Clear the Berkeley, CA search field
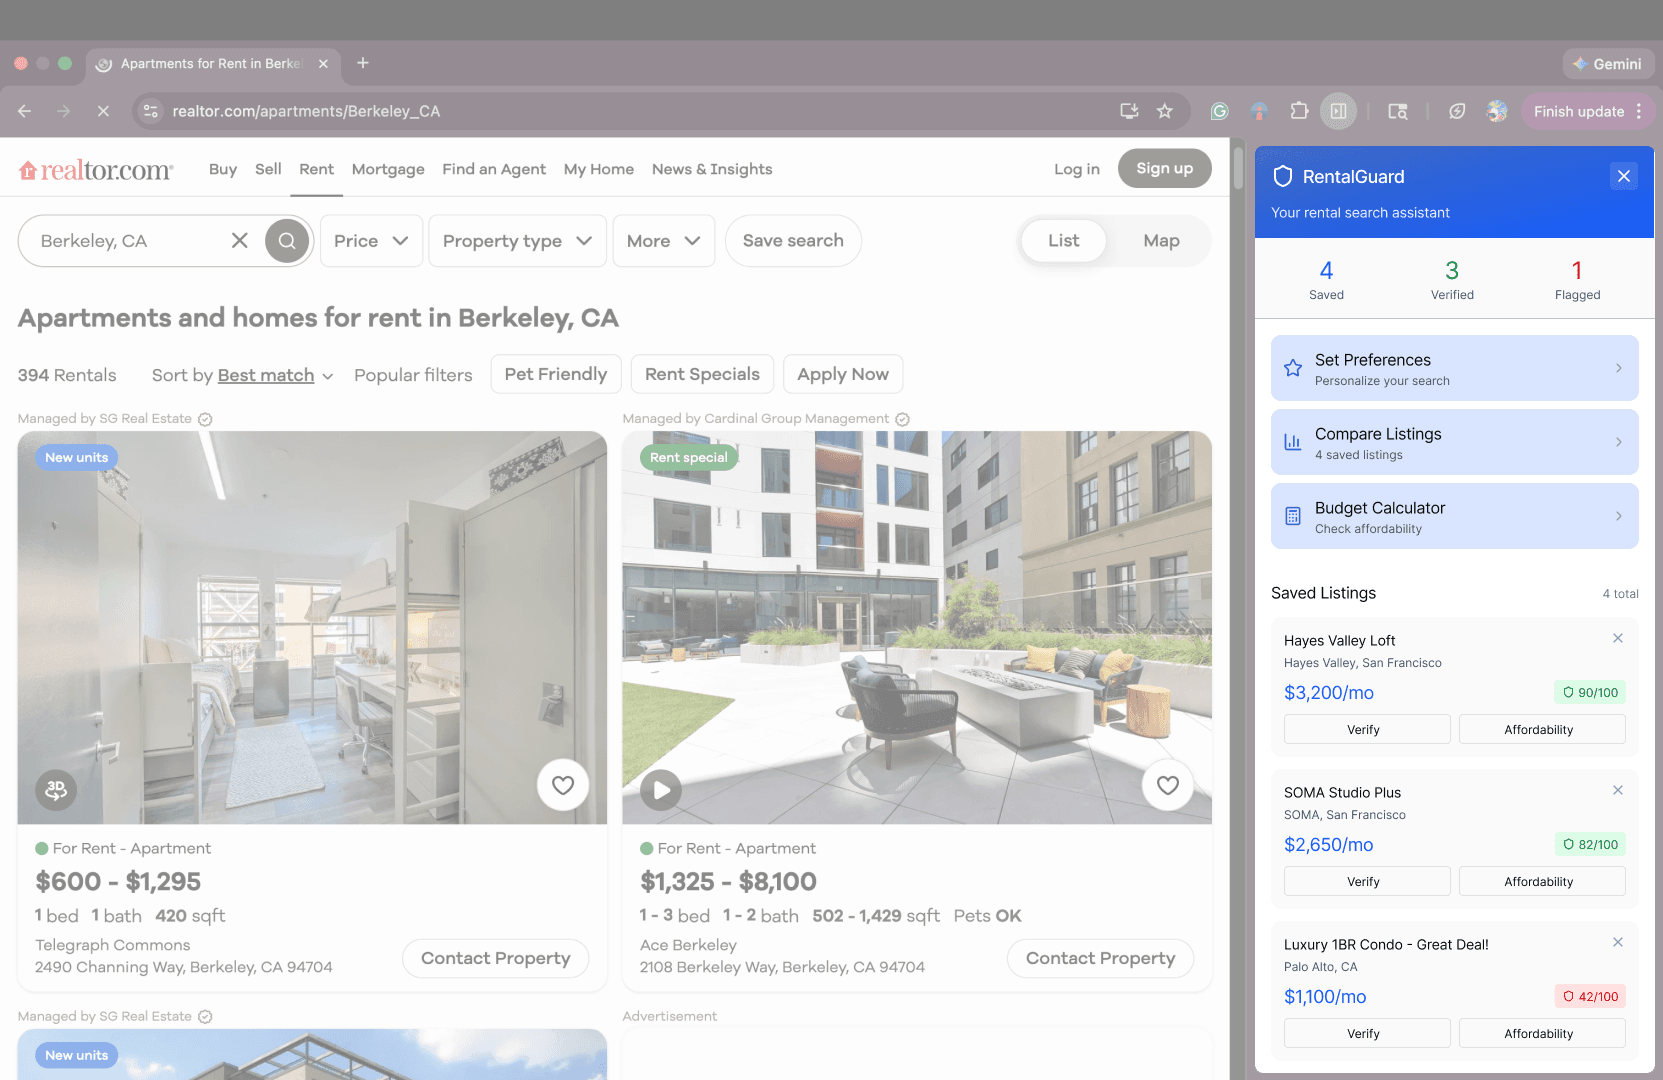 tap(240, 241)
